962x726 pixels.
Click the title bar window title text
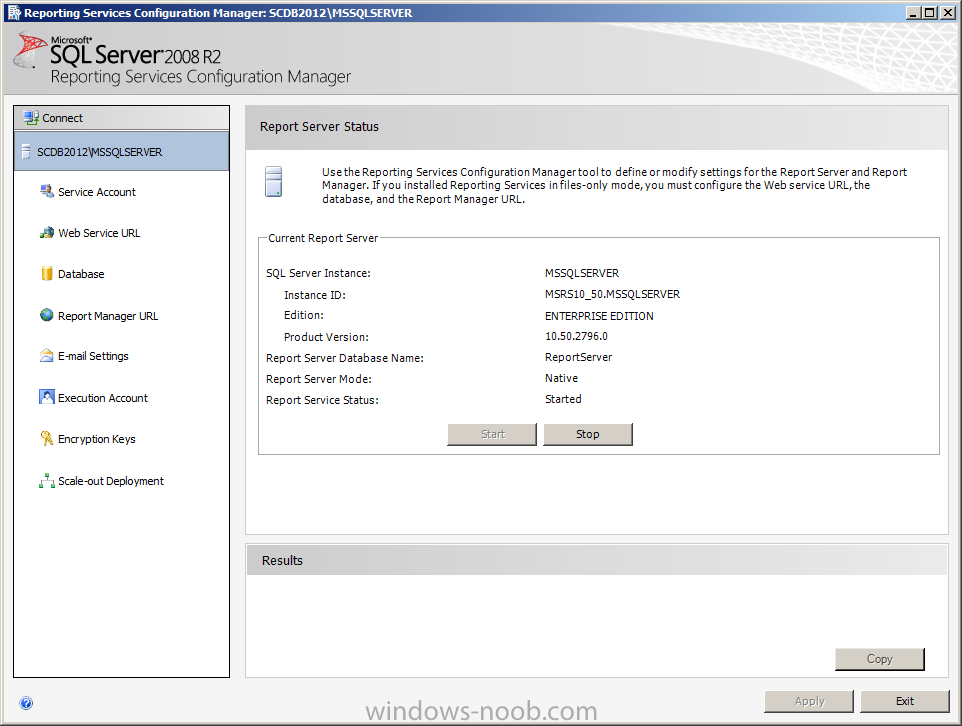coord(218,13)
